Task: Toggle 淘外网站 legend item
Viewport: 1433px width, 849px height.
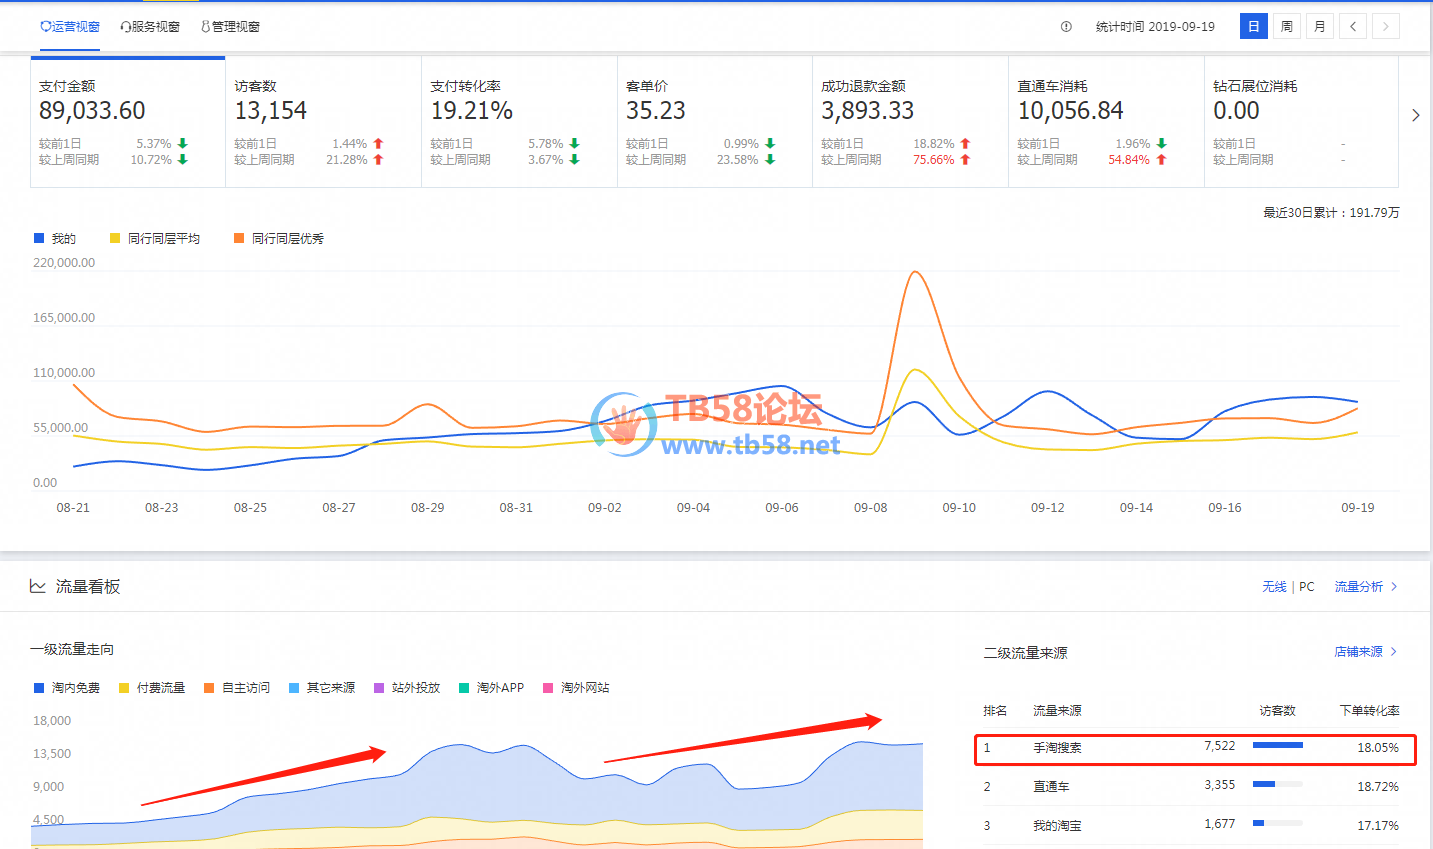Action: [x=576, y=688]
